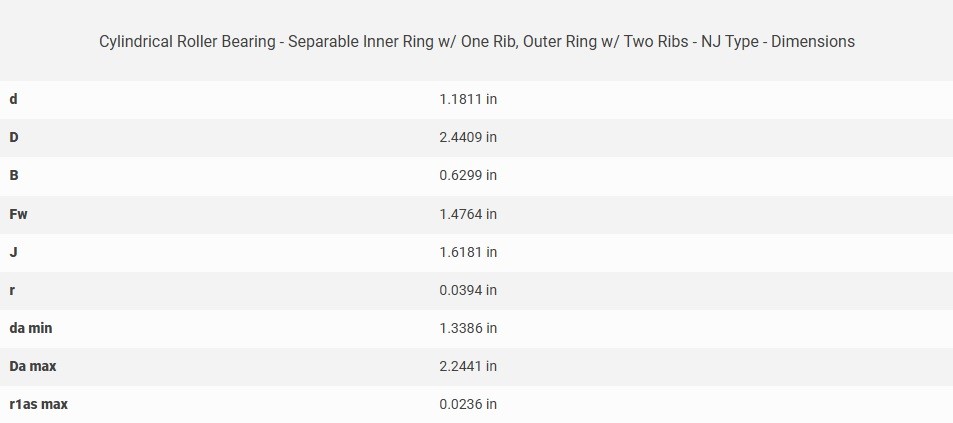The height and width of the screenshot is (423, 953).
Task: Select the 'r1as max' row label
Action: click(x=38, y=404)
